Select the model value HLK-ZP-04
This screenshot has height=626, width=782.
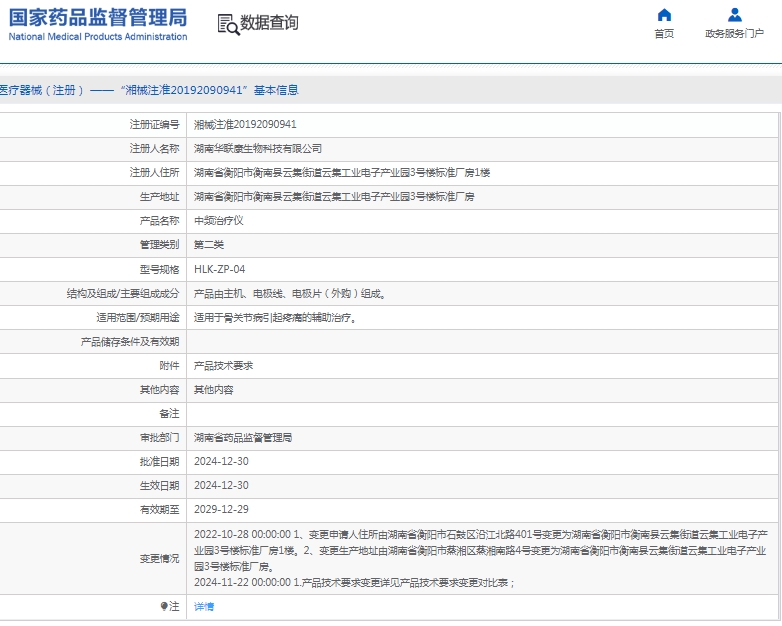click(x=219, y=269)
